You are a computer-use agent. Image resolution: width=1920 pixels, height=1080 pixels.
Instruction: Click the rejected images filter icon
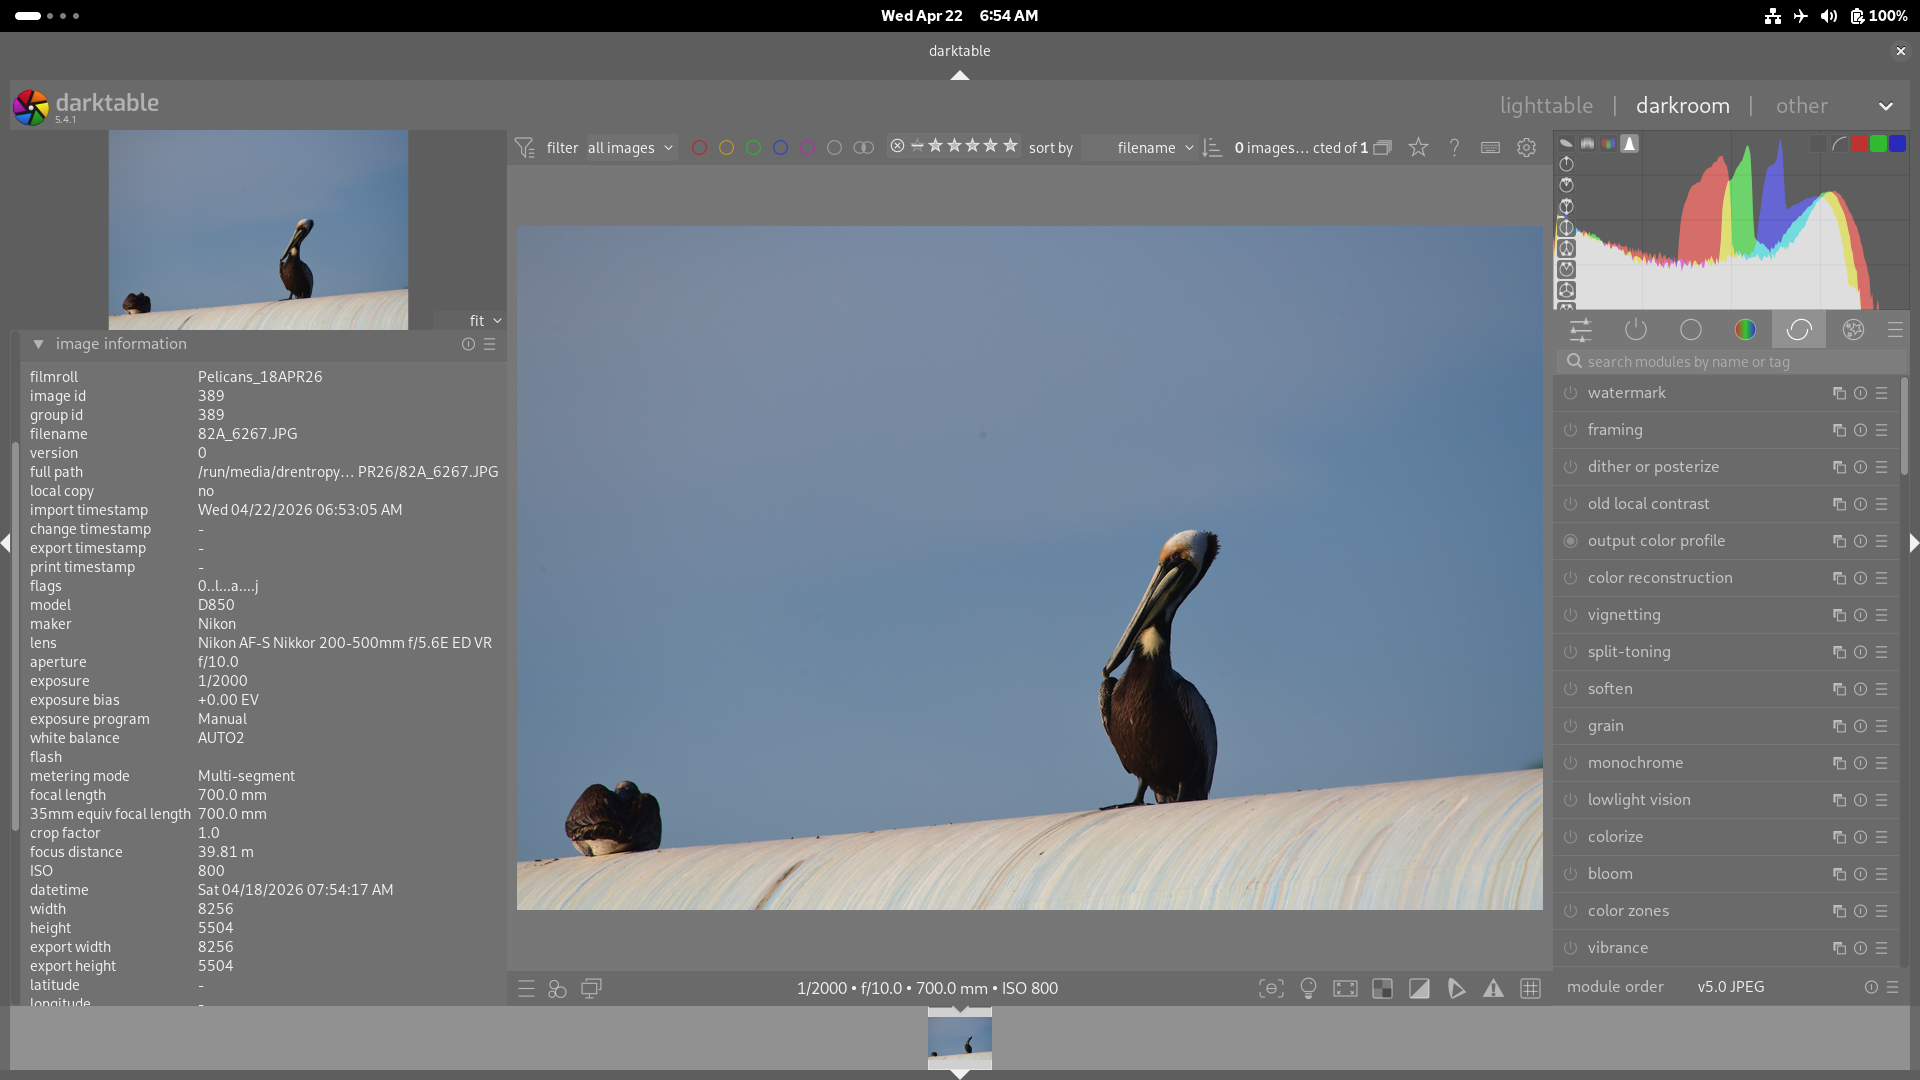(x=897, y=146)
